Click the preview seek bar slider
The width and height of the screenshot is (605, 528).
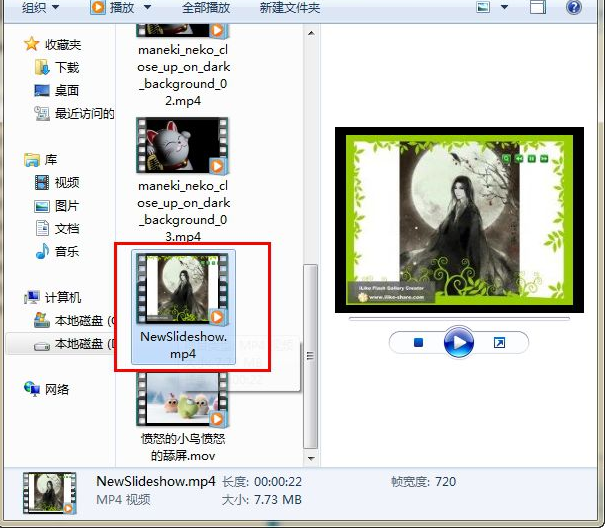coord(459,319)
